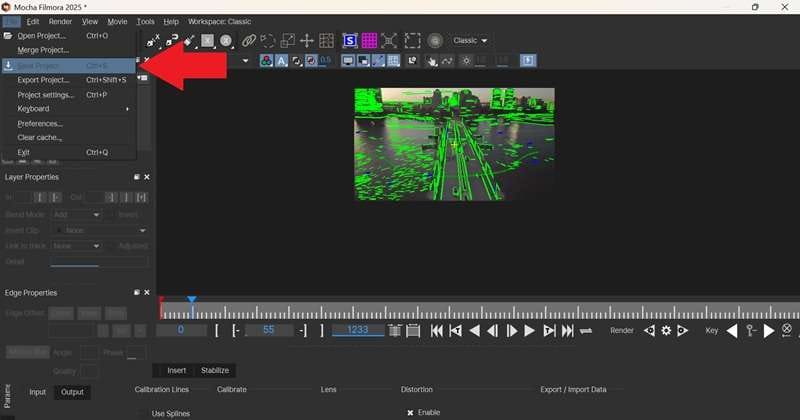Open the Link to track dropdown

click(77, 245)
